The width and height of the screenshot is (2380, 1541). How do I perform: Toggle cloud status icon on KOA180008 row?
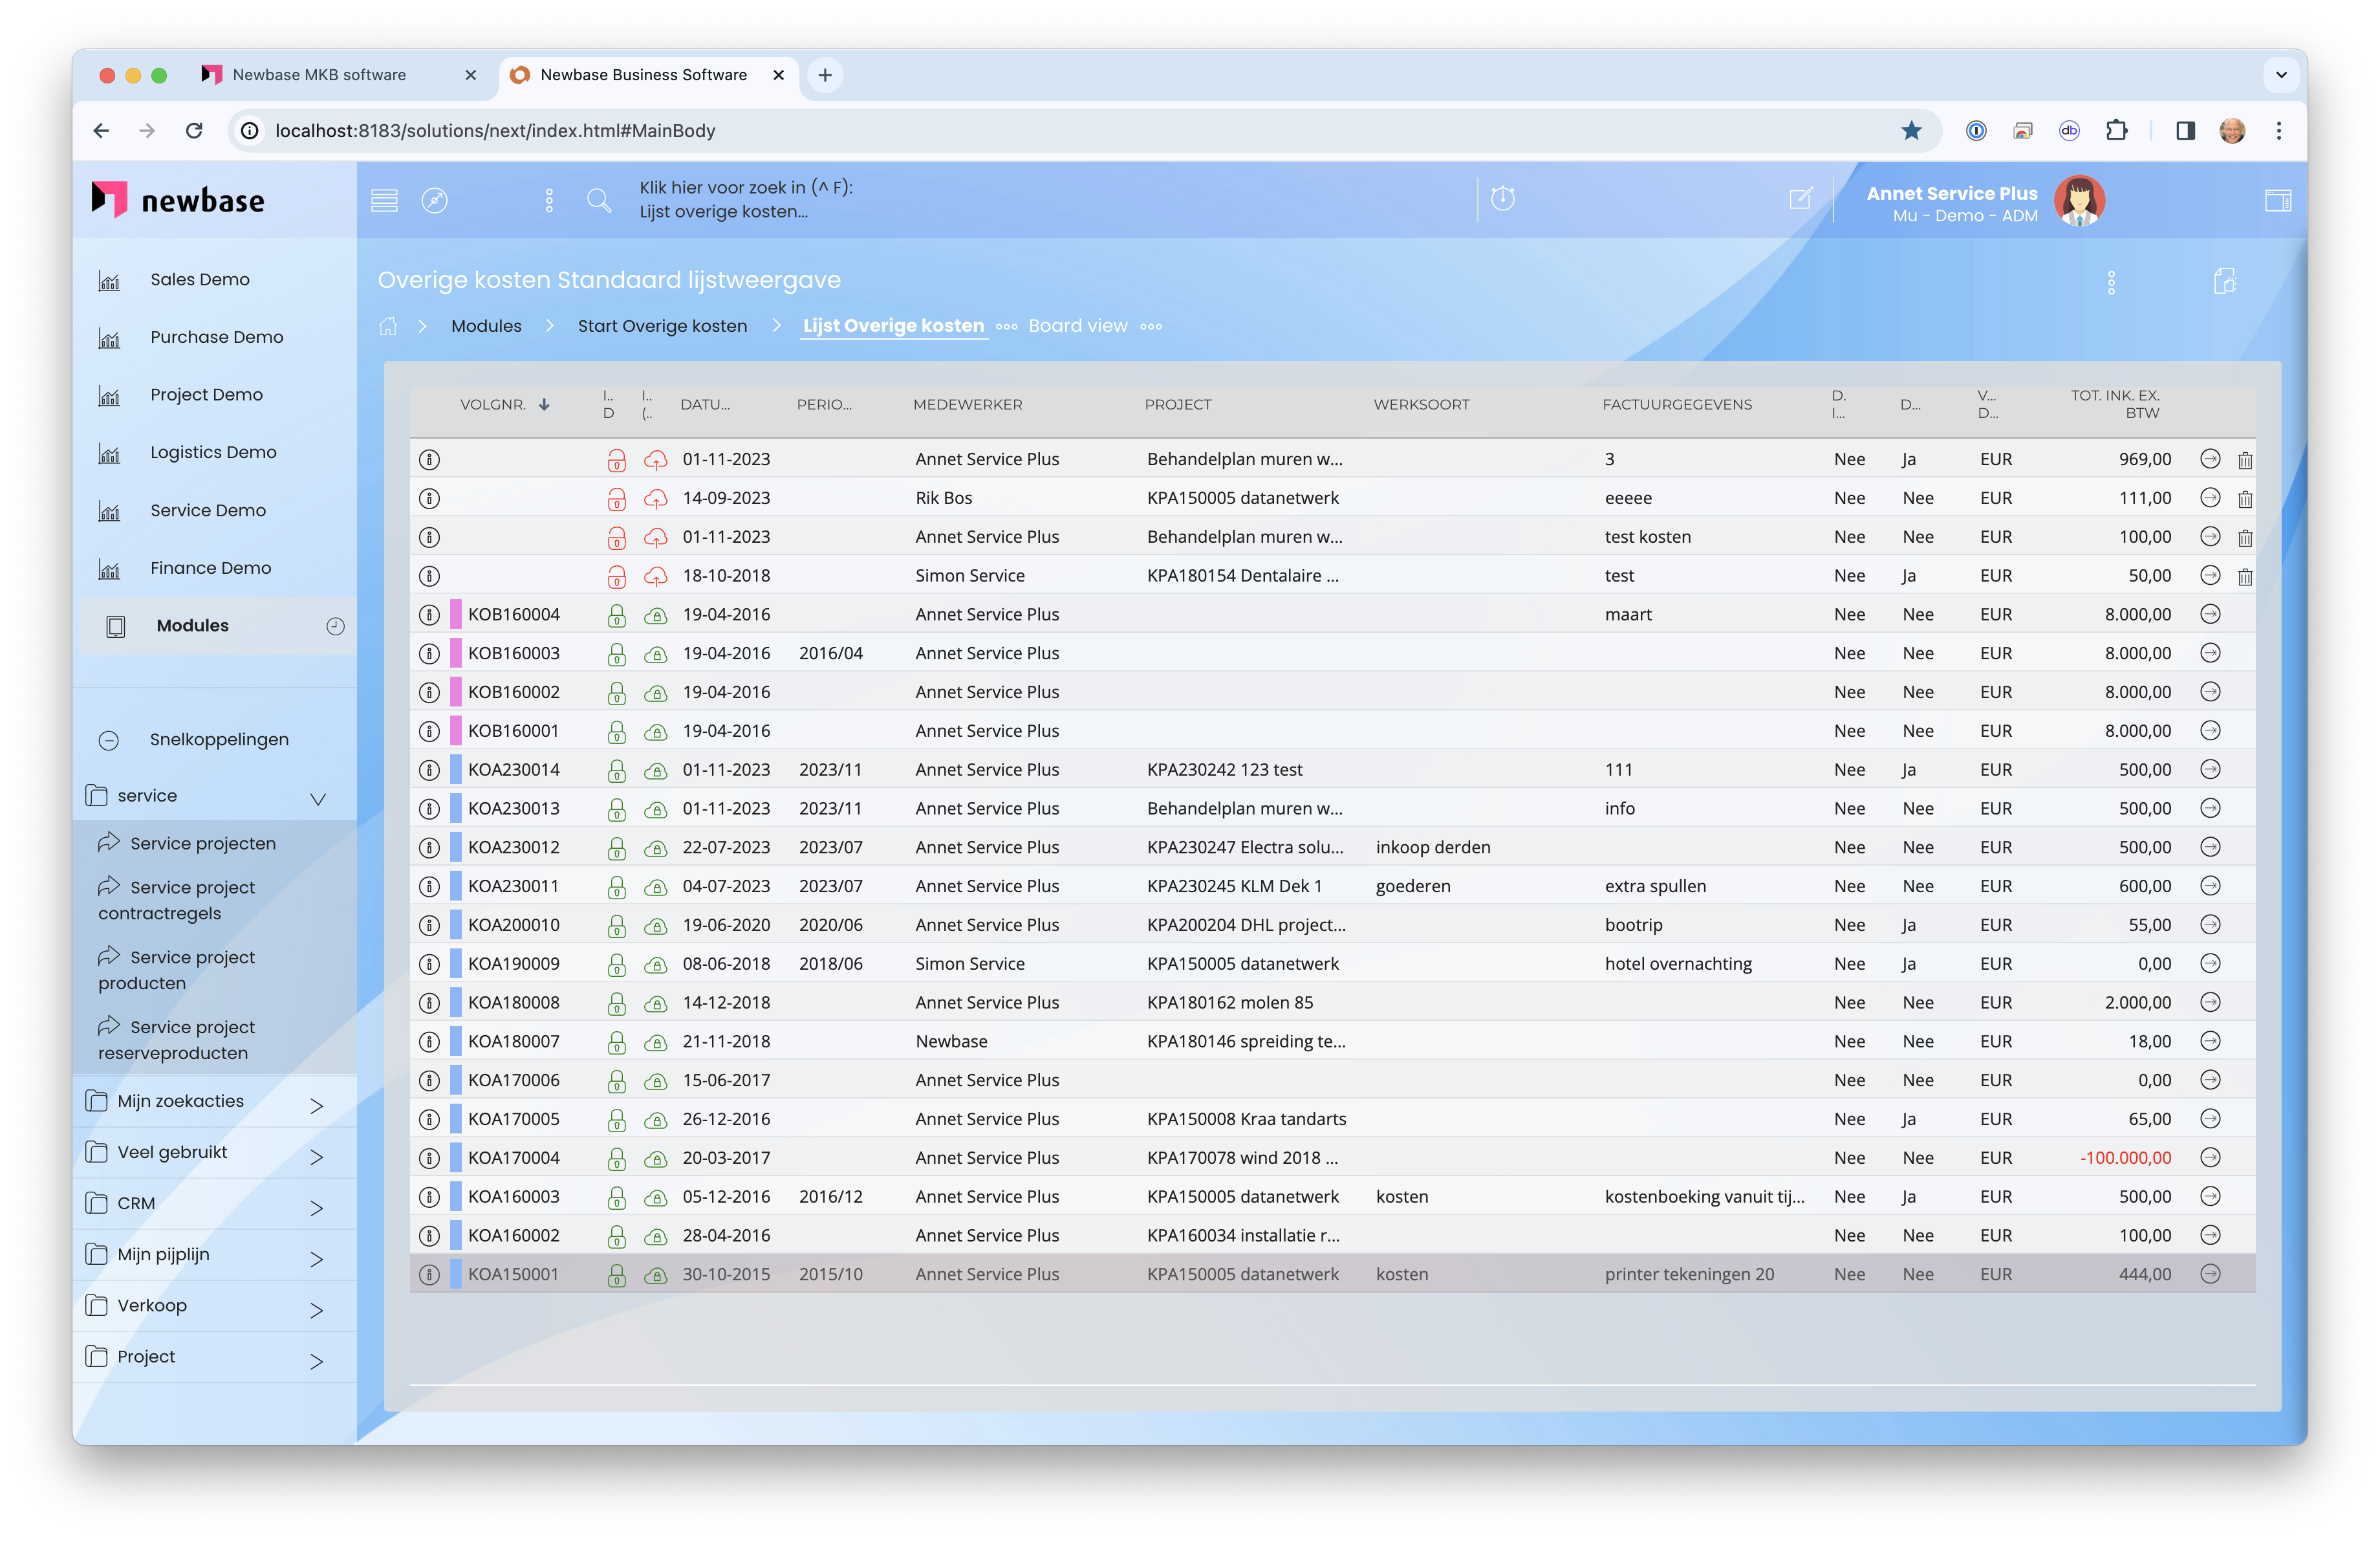tap(655, 1003)
